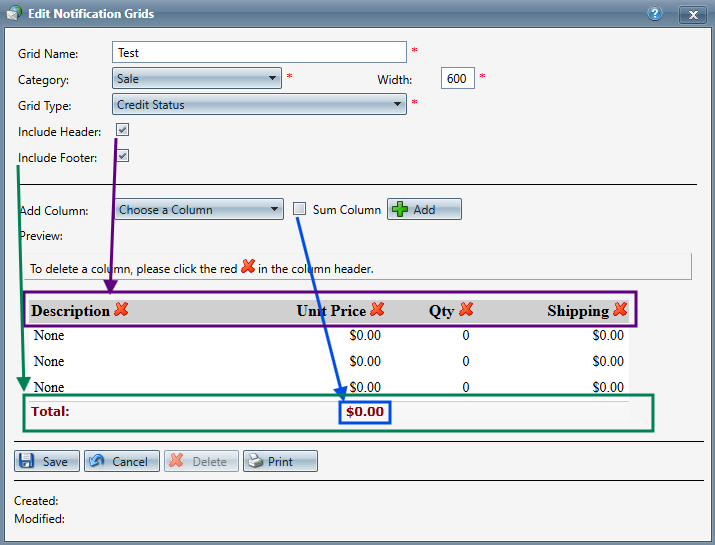Open the Choose a Column dropdown
Image resolution: width=715 pixels, height=545 pixels.
[x=199, y=209]
